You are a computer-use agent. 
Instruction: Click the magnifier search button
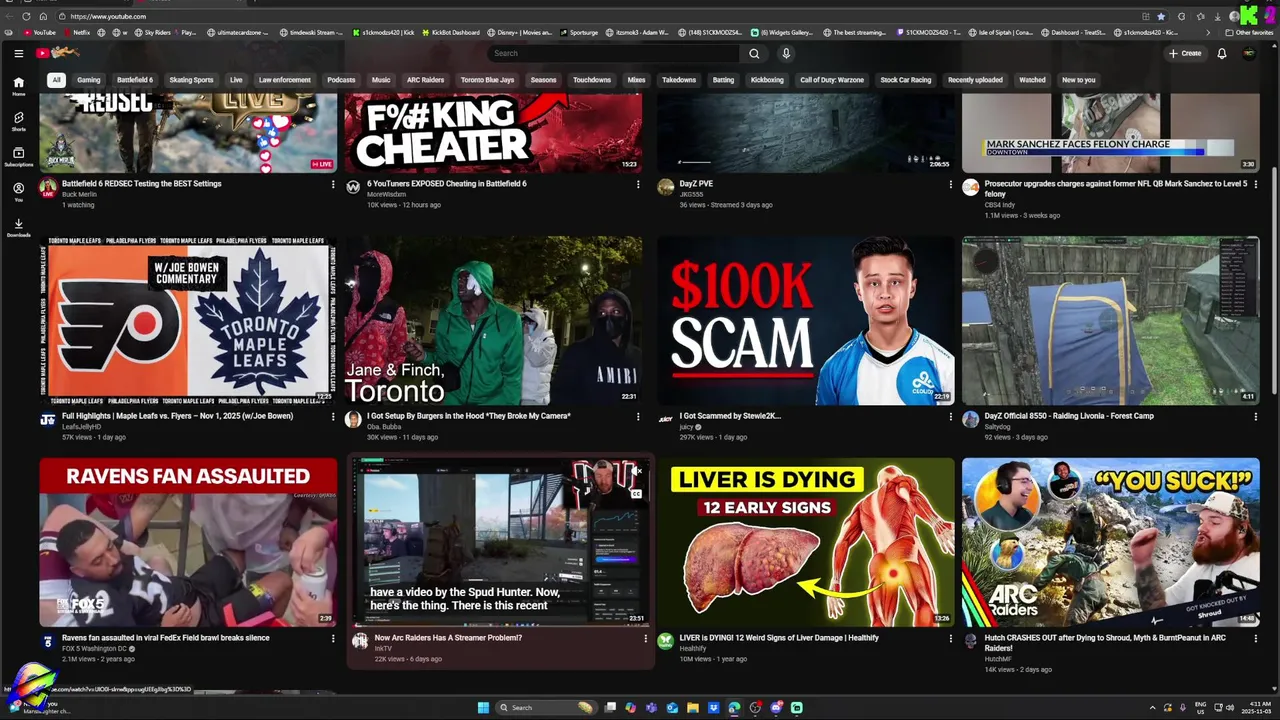754,53
